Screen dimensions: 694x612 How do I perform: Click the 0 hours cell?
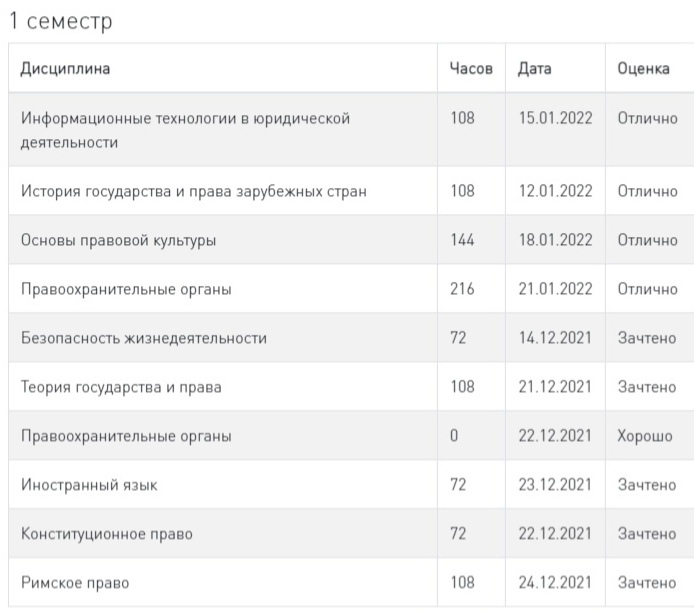[x=455, y=436]
